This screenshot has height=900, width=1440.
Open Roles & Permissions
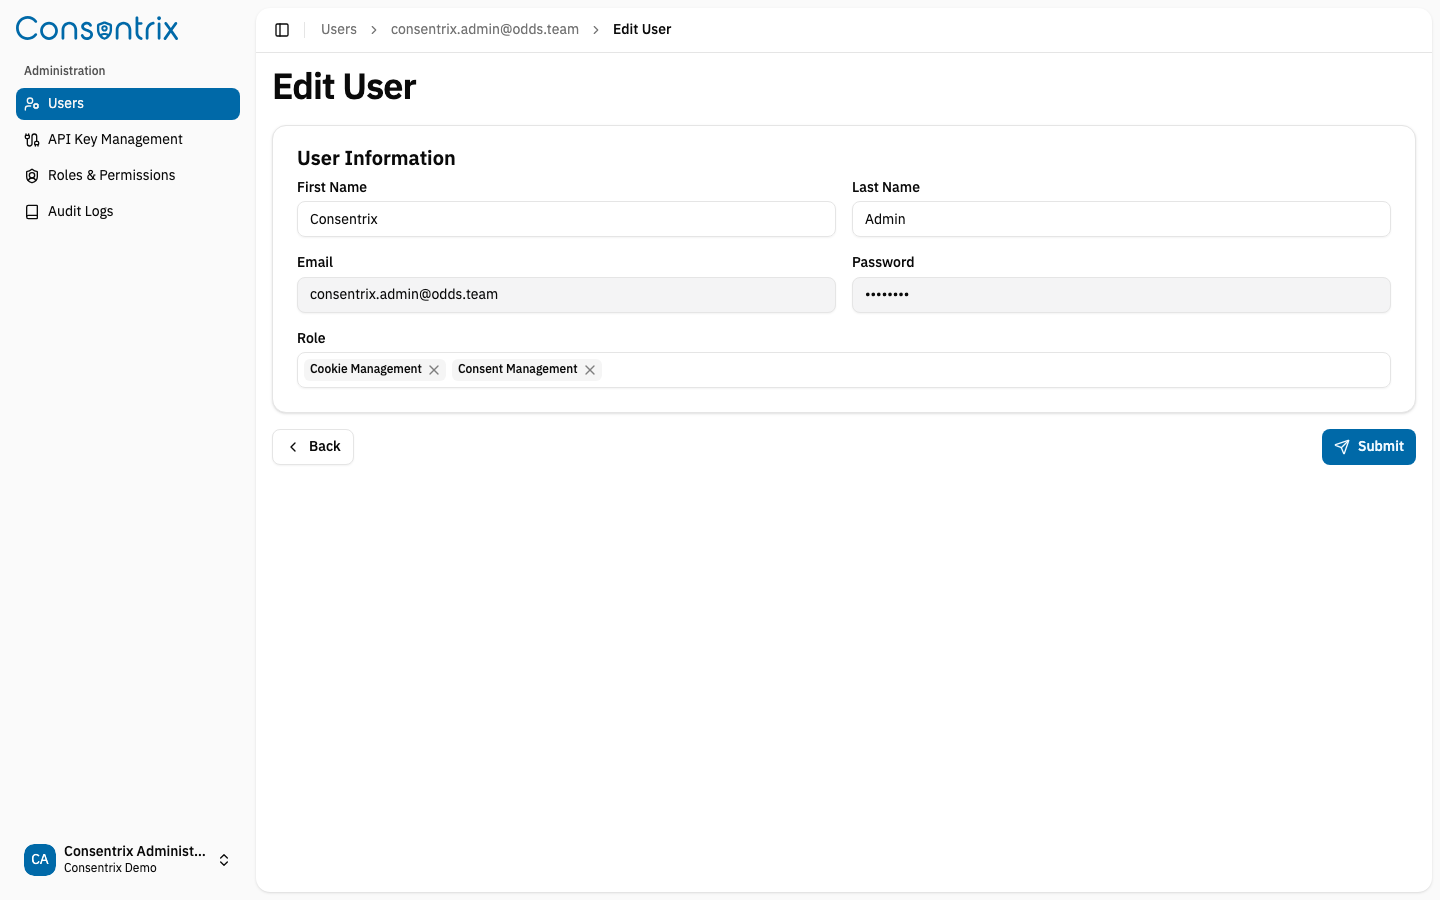click(x=128, y=176)
